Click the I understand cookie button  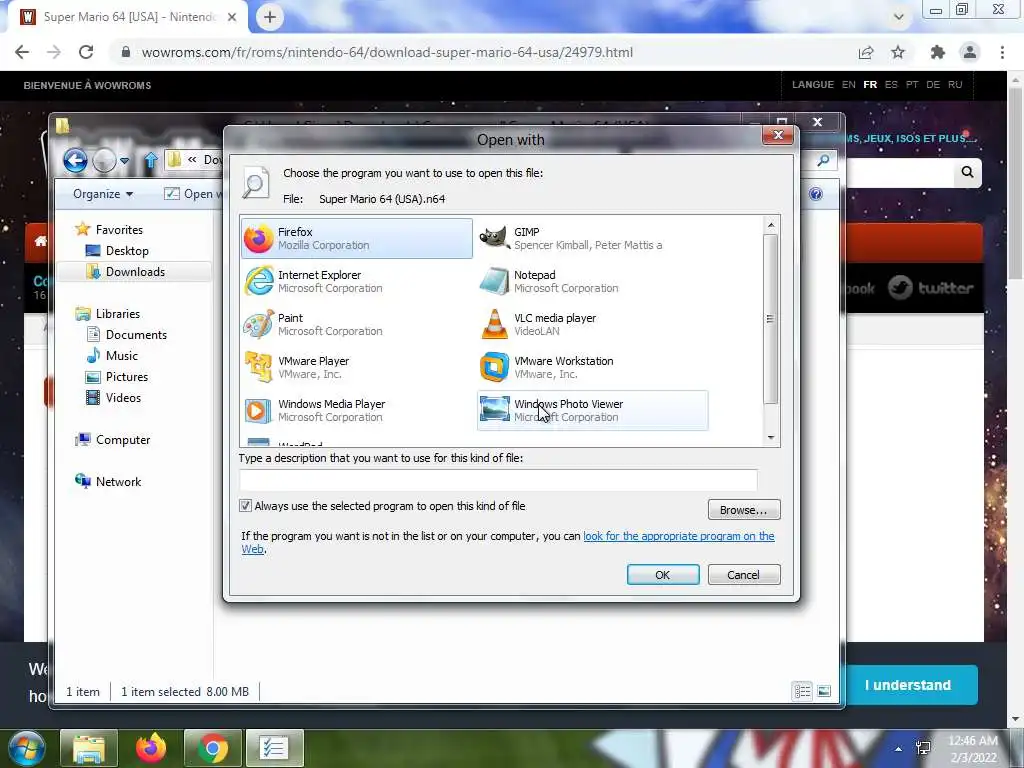pyautogui.click(x=907, y=685)
